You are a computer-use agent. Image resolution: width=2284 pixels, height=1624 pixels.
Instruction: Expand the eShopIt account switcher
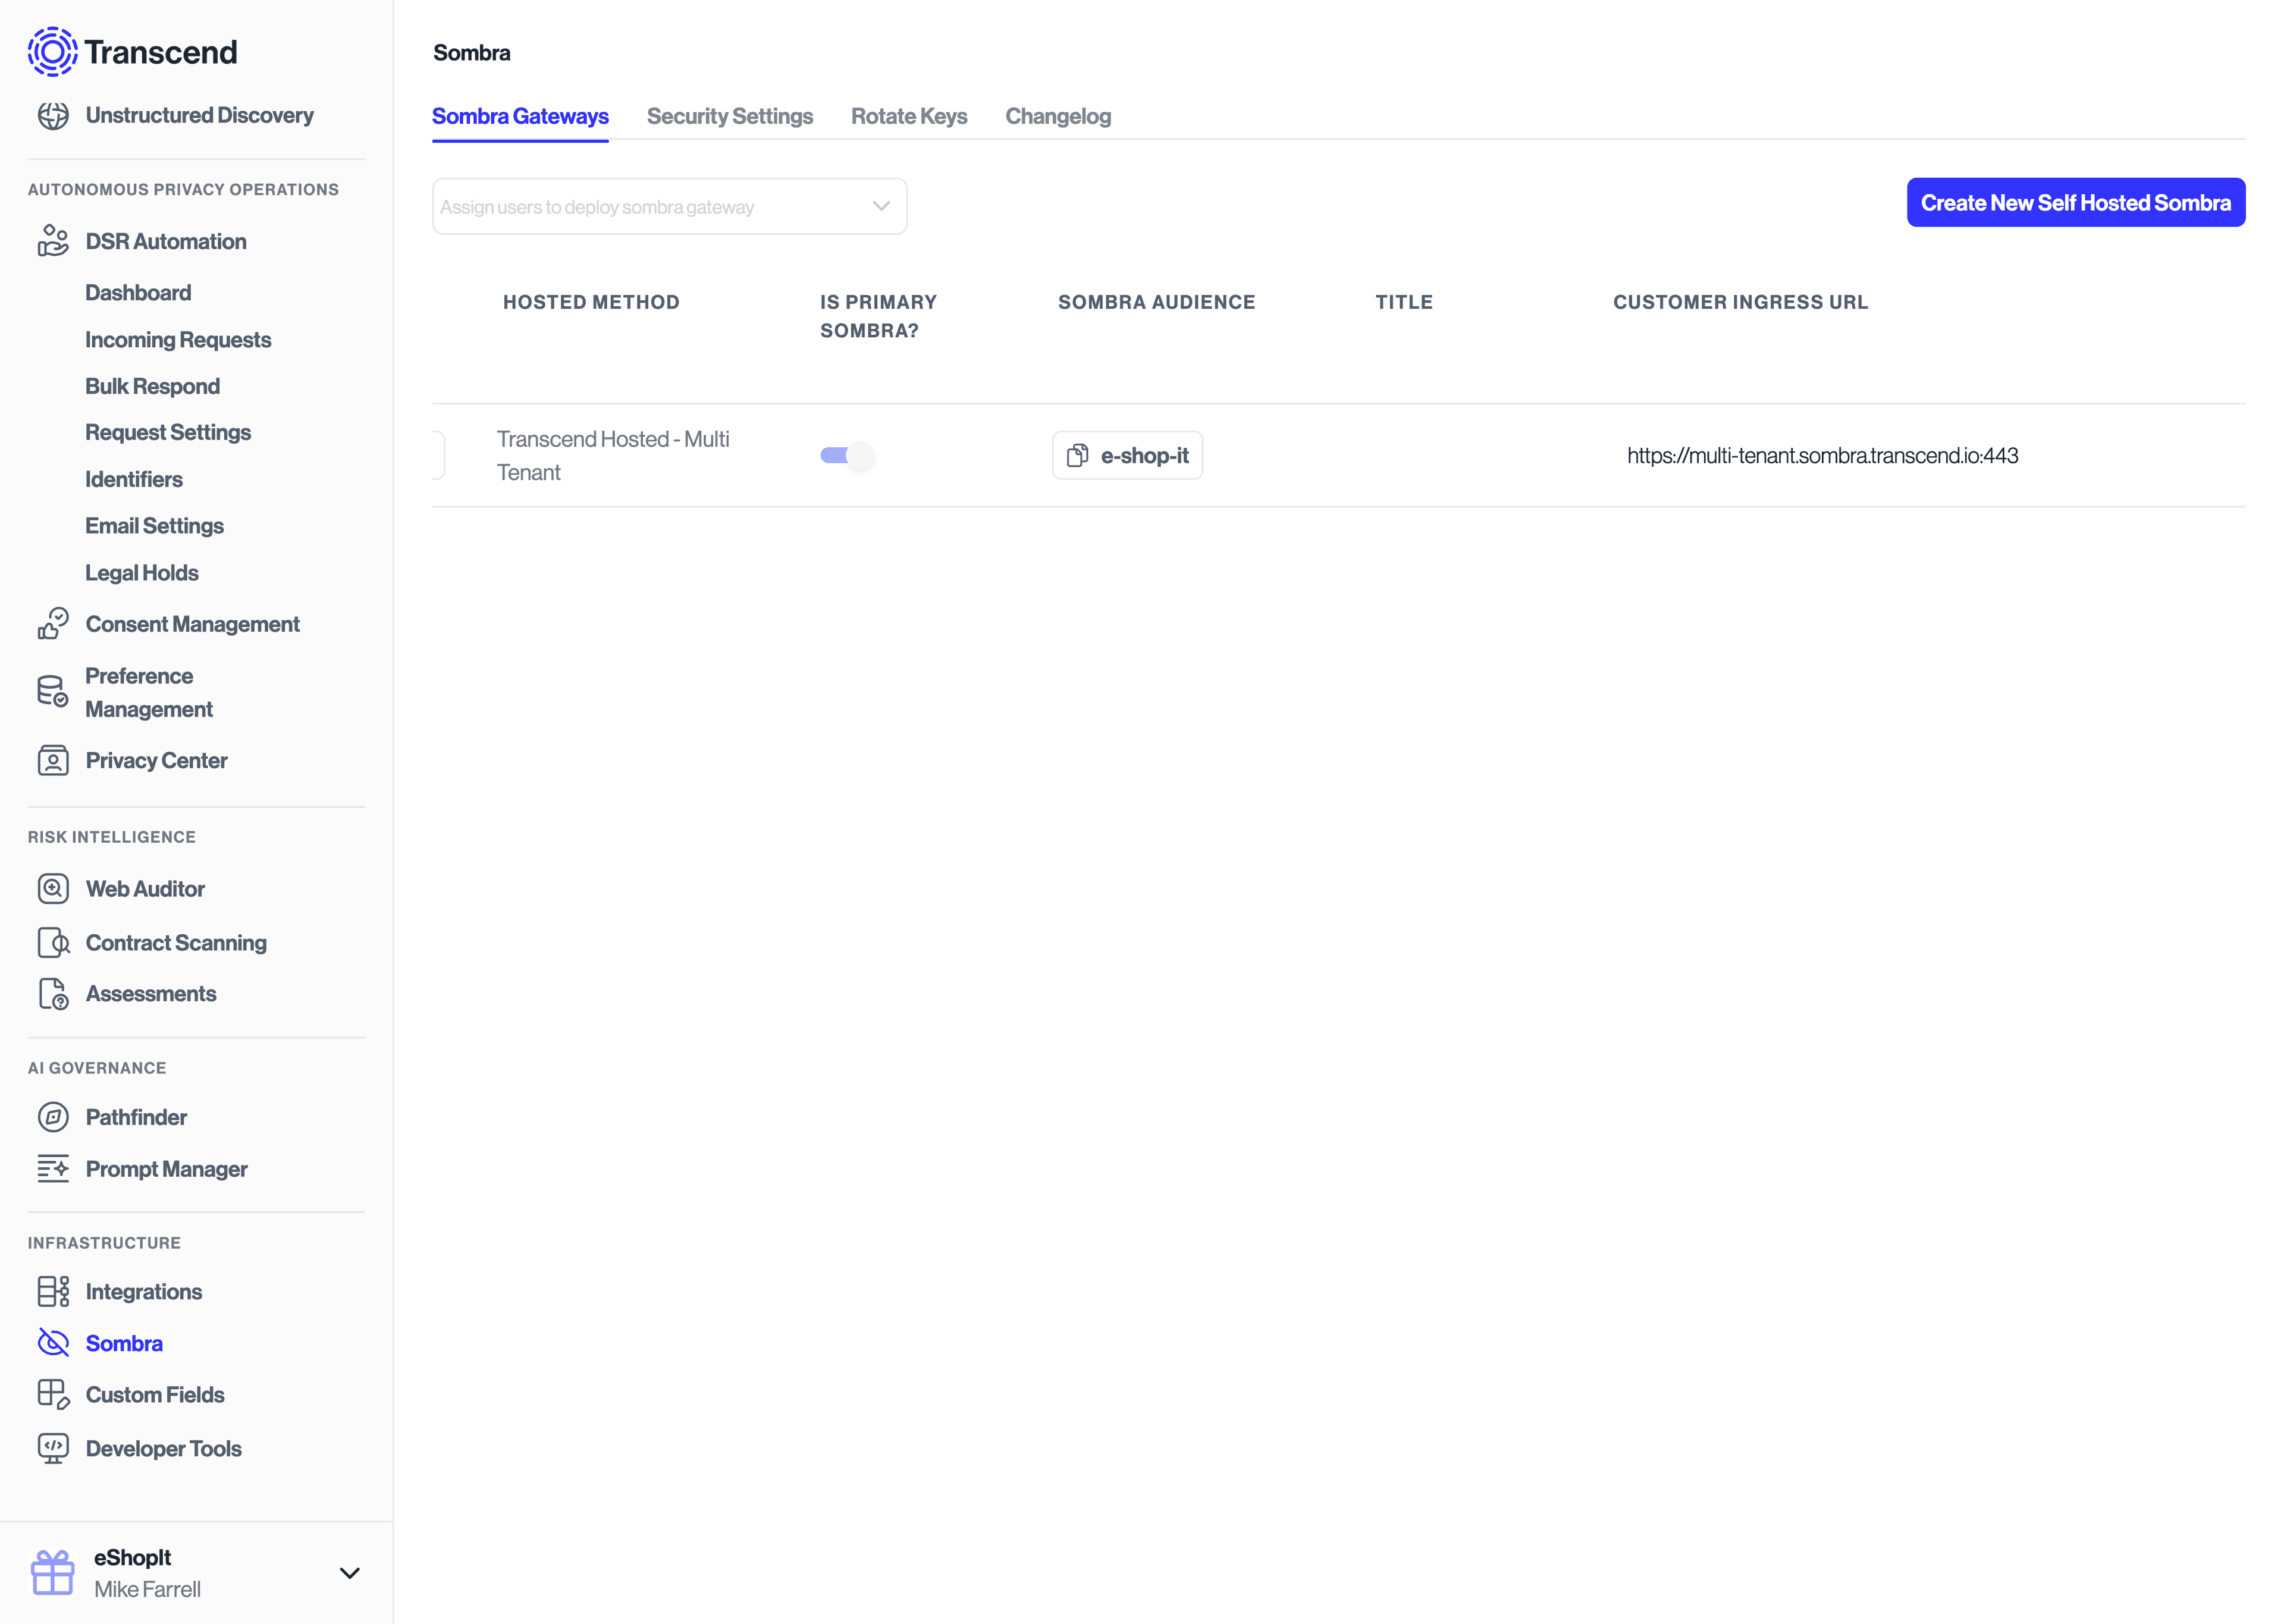(x=349, y=1572)
